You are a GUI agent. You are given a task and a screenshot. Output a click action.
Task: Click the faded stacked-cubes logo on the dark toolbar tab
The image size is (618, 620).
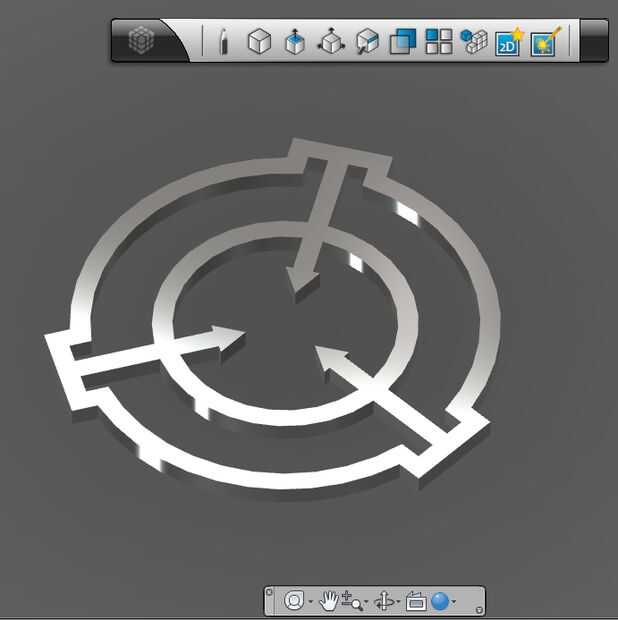point(141,40)
